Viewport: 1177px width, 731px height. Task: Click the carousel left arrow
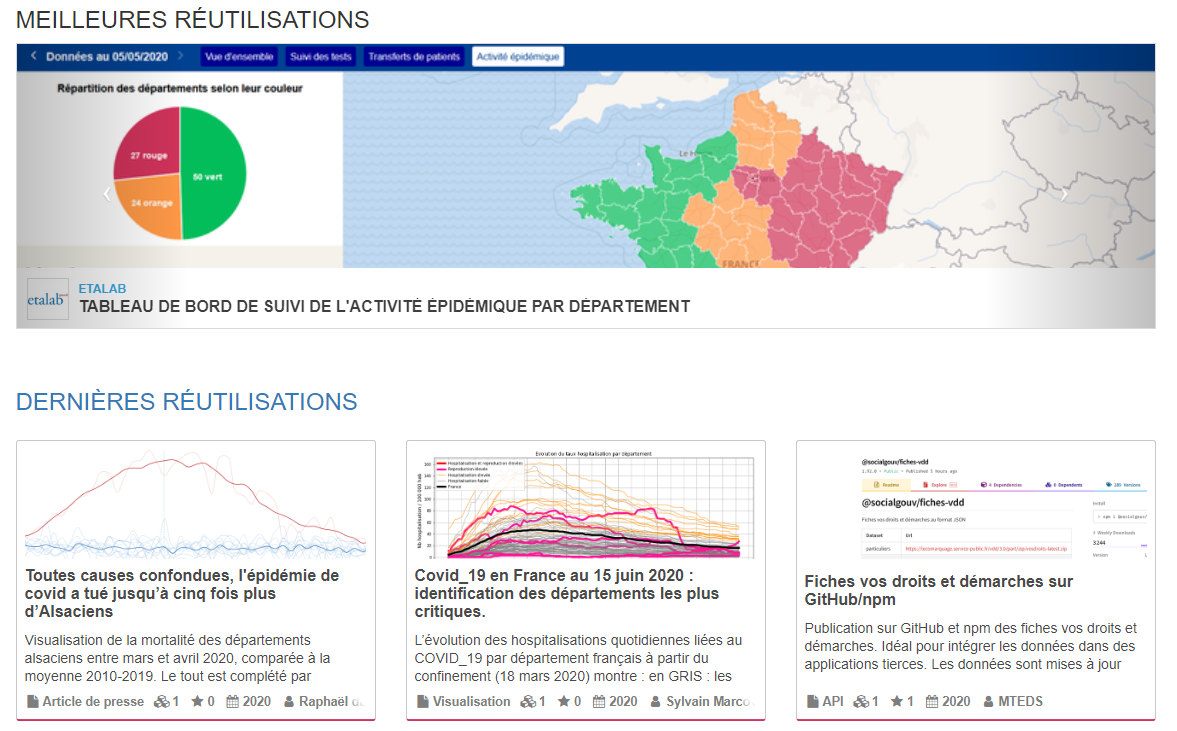point(107,194)
